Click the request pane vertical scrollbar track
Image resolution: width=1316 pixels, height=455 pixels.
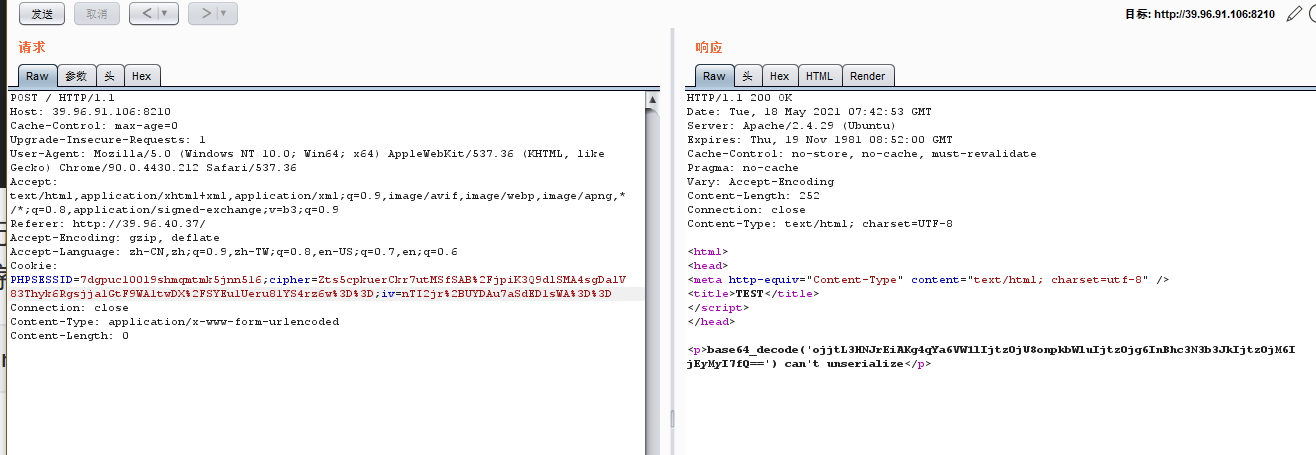tap(652, 280)
